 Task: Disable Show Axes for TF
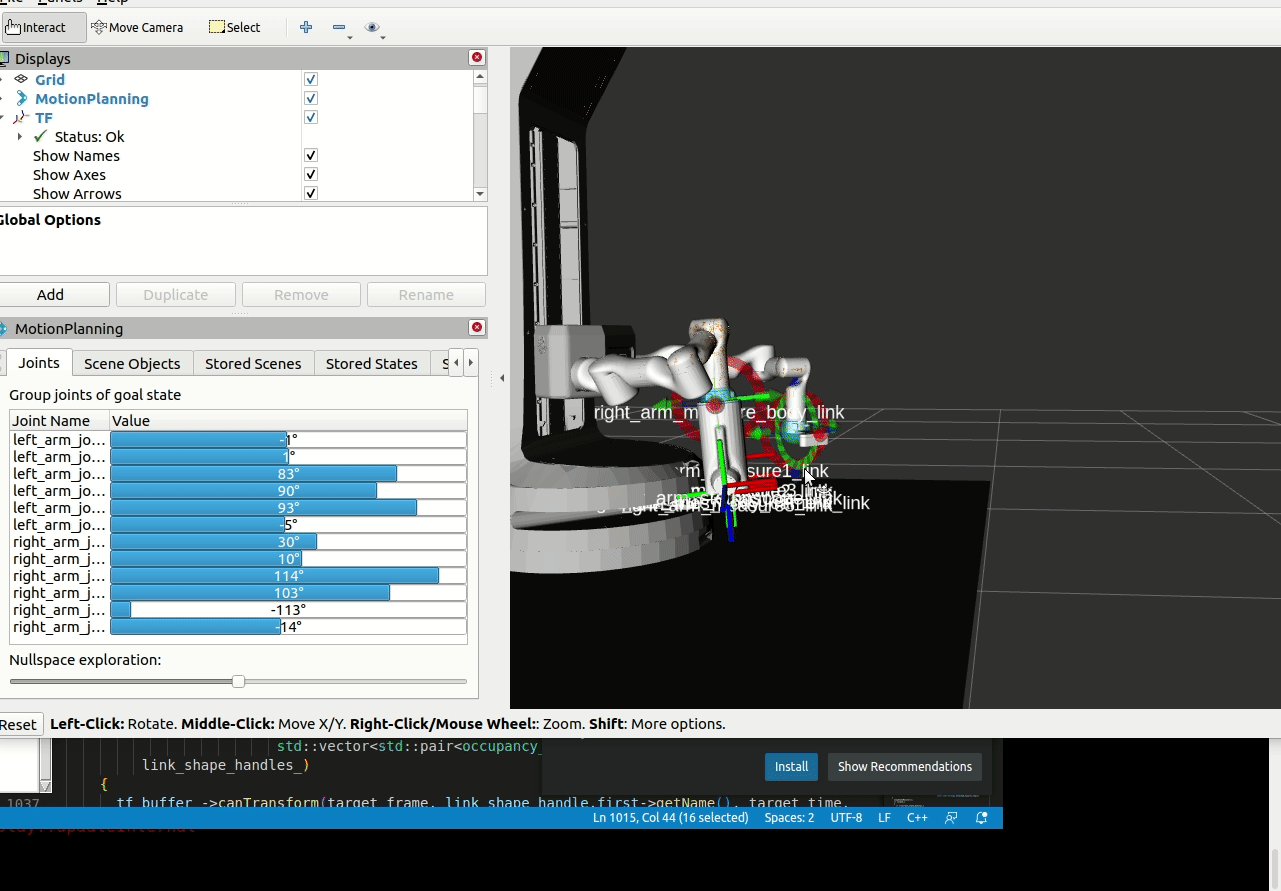[310, 174]
